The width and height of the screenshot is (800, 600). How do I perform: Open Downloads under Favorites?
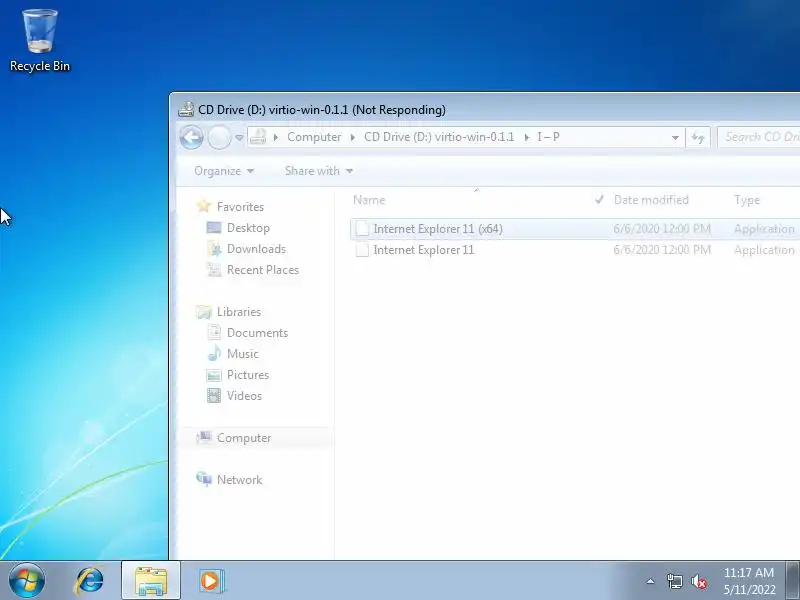pyautogui.click(x=256, y=249)
